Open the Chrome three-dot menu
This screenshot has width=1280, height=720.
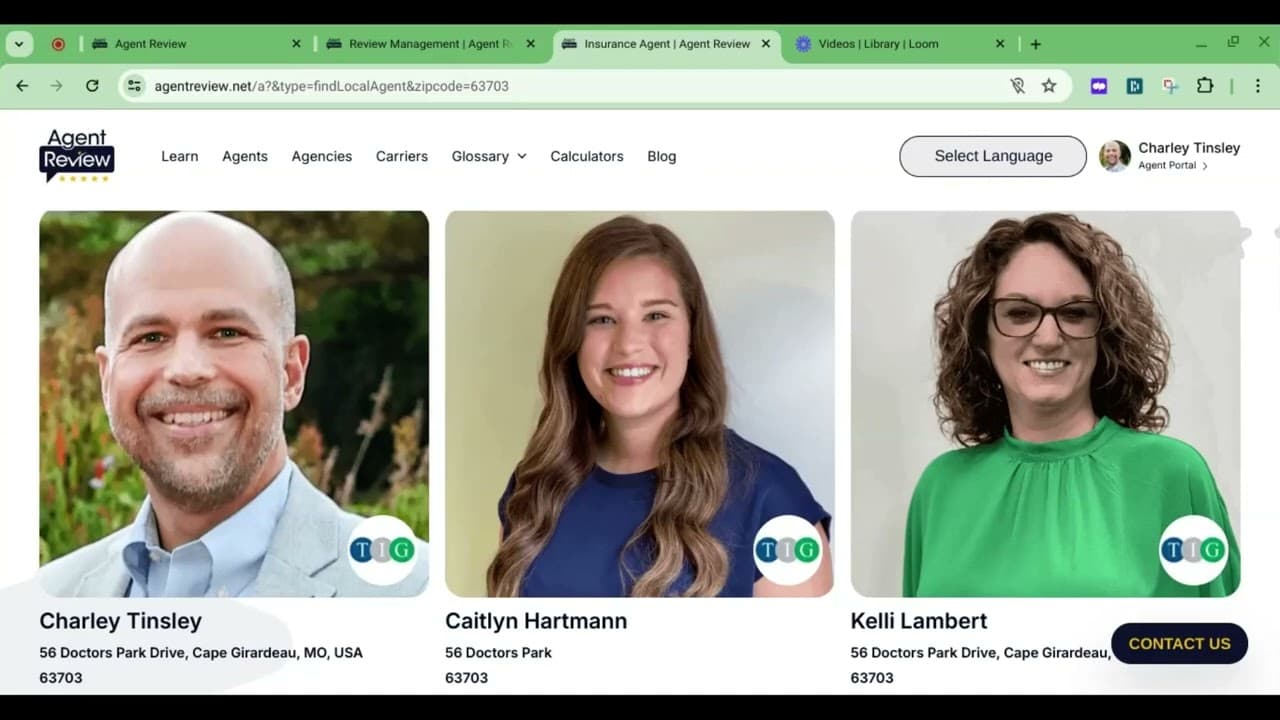[x=1258, y=86]
